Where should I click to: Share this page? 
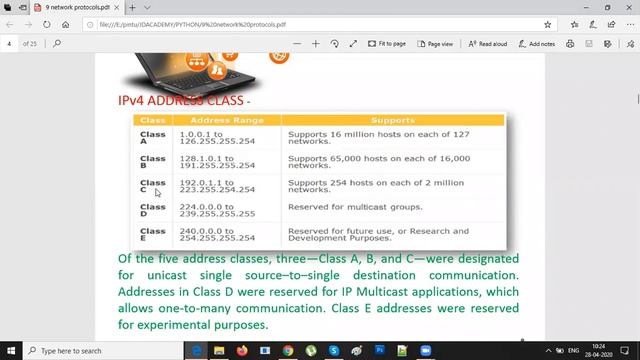coord(611,24)
